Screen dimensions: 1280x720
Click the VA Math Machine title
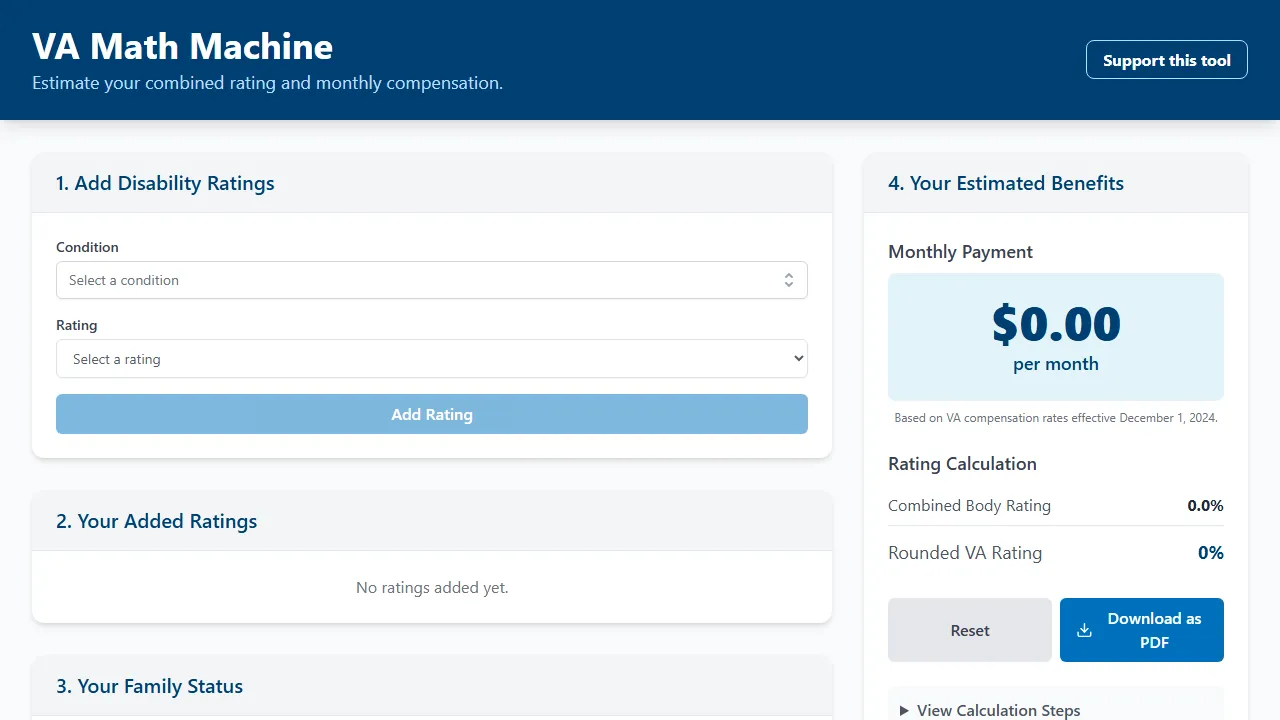183,46
